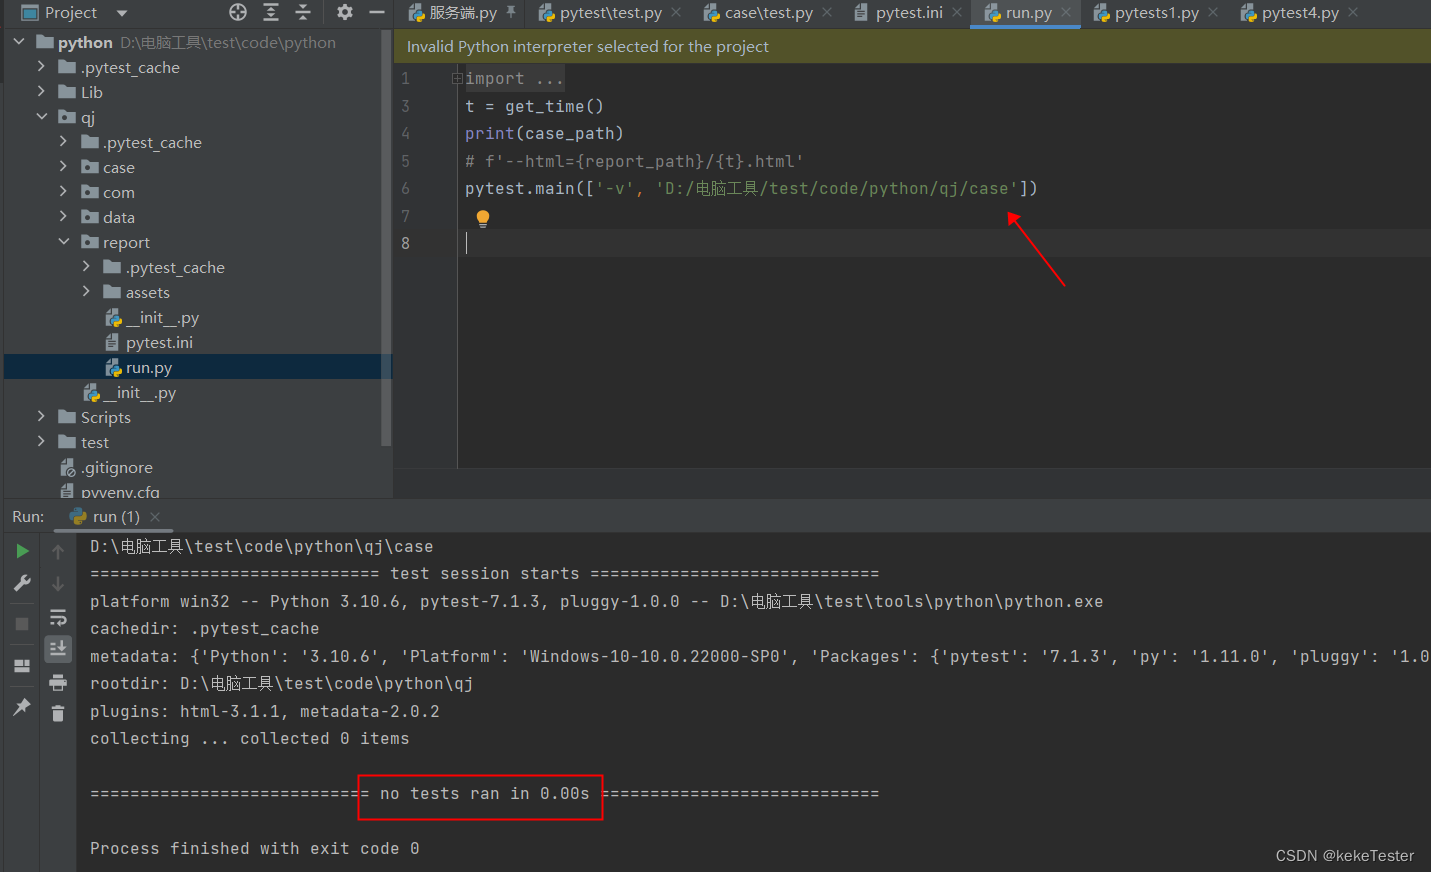Toggle soft-wrap in Run console
Viewport: 1431px width, 872px height.
pos(58,617)
